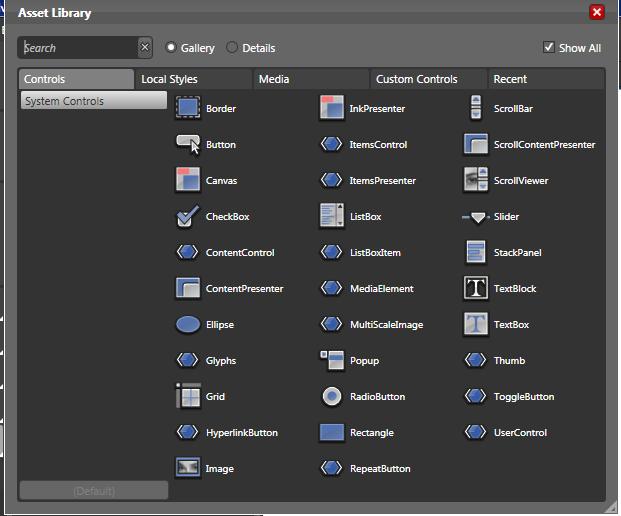Choose the Rectangle shape icon
This screenshot has height=516, width=621.
pyautogui.click(x=332, y=432)
